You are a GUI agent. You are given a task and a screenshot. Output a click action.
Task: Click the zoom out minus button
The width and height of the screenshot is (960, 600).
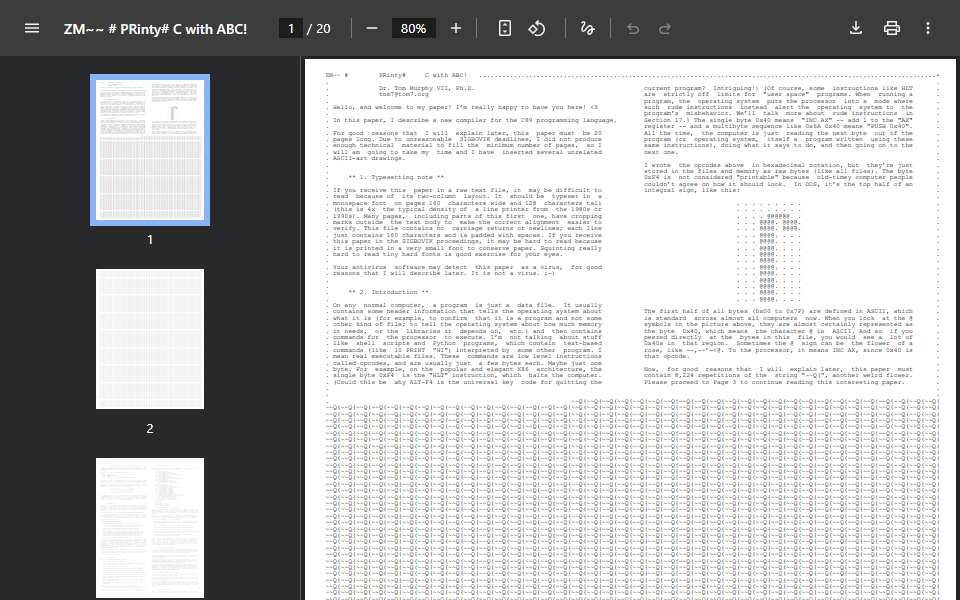(x=372, y=28)
